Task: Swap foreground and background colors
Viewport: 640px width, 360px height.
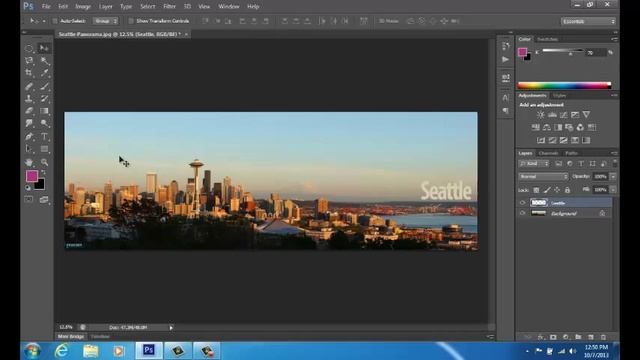Action: (44, 172)
